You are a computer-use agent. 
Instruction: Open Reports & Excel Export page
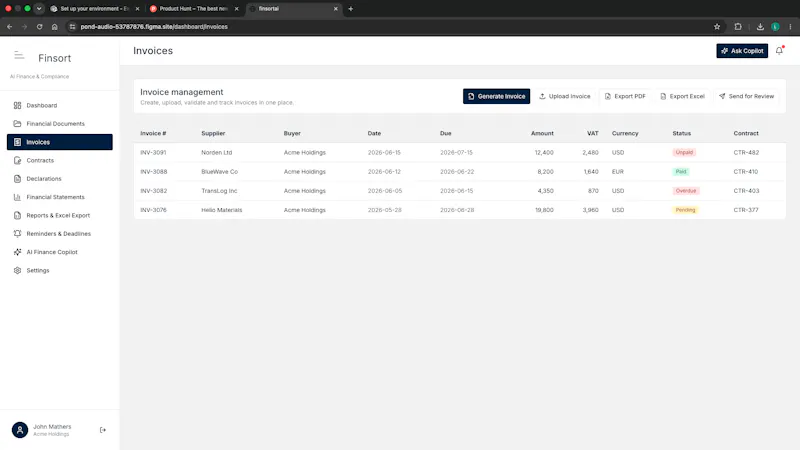pos(60,216)
